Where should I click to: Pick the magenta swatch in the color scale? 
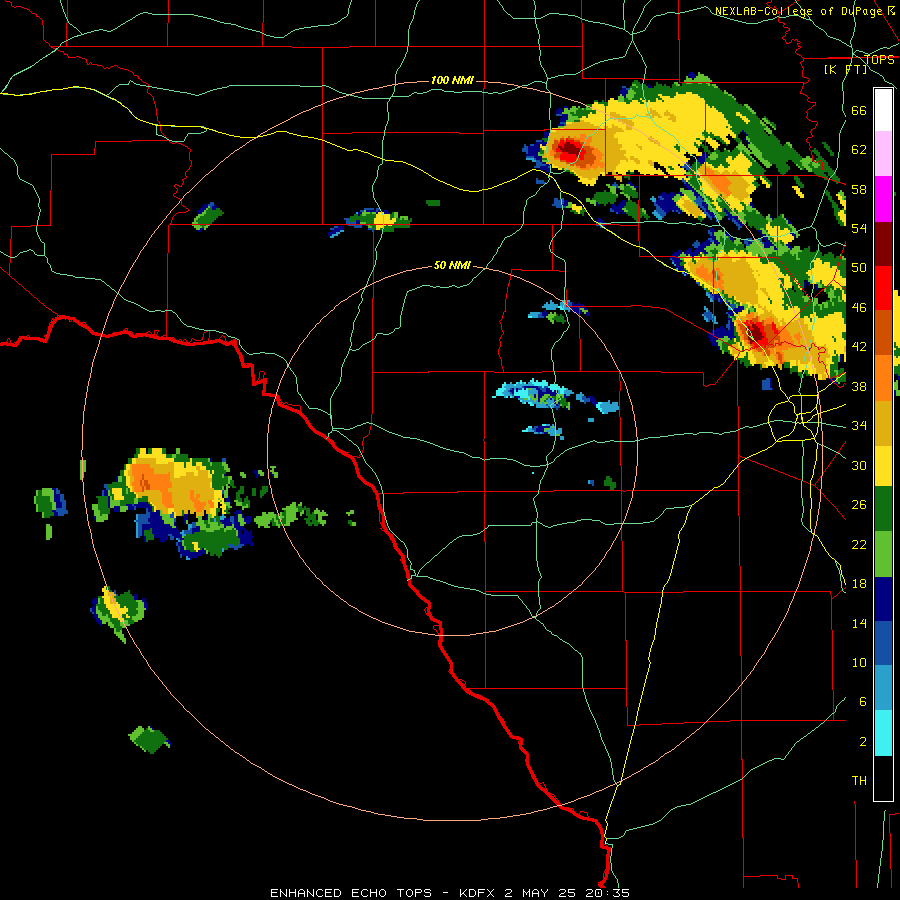(883, 199)
